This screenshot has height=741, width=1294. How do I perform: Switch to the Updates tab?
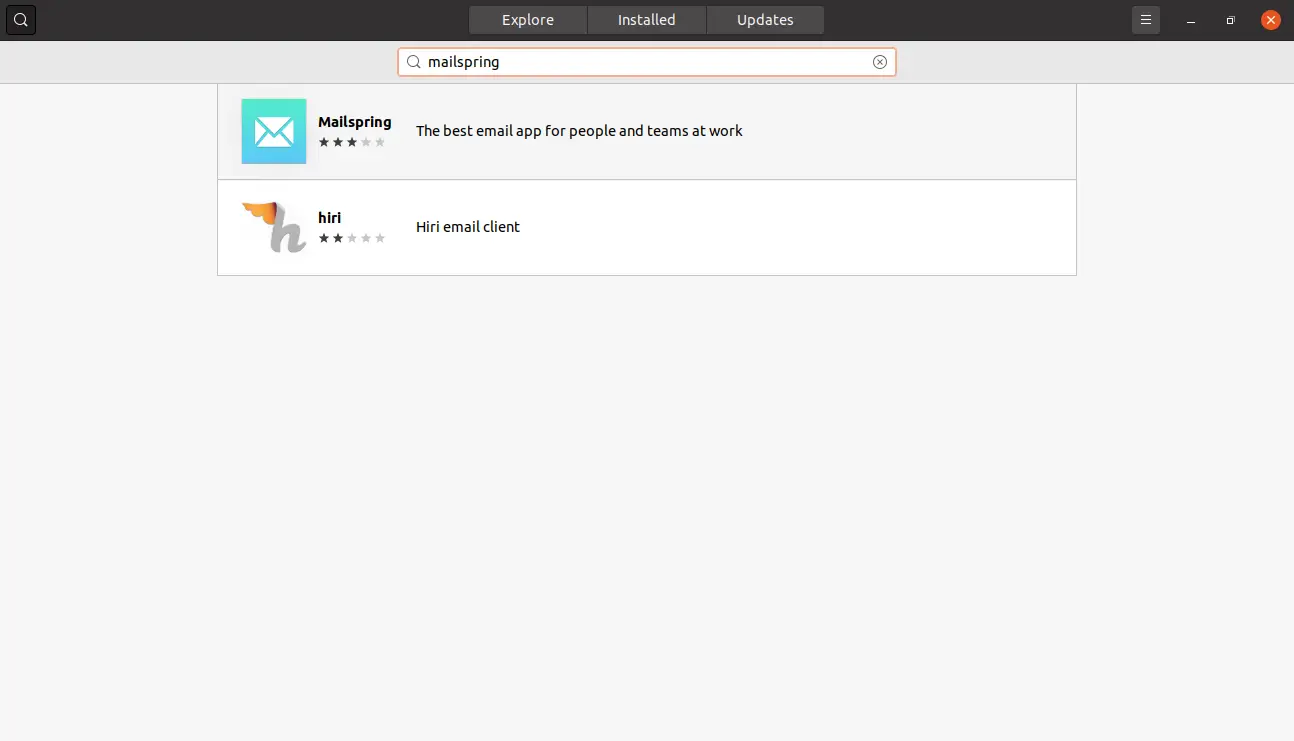tap(765, 20)
